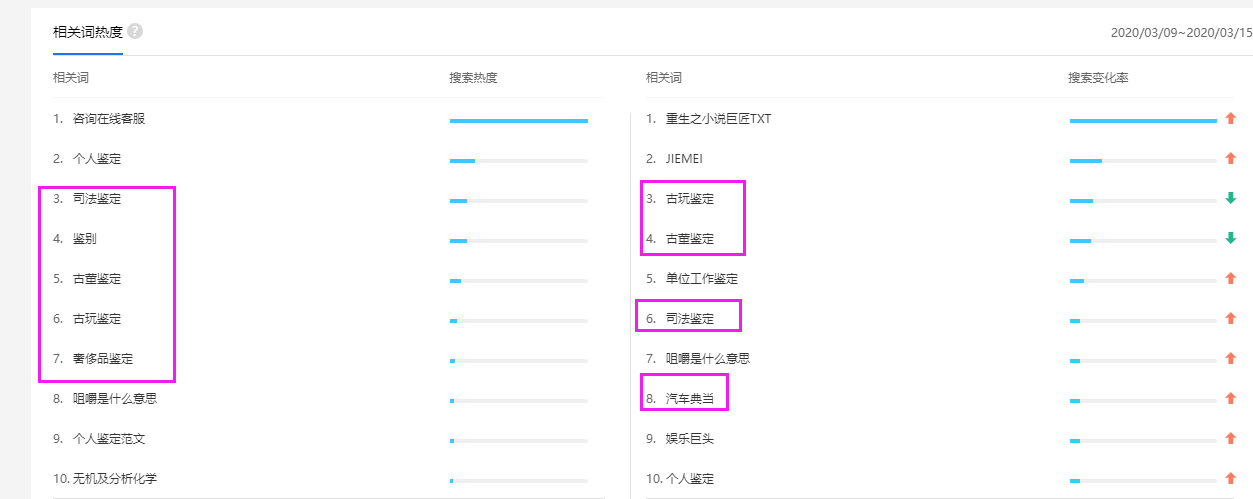Click the up arrow beside 重生之小说巨匠TXT
The width and height of the screenshot is (1253, 499).
click(x=1231, y=119)
